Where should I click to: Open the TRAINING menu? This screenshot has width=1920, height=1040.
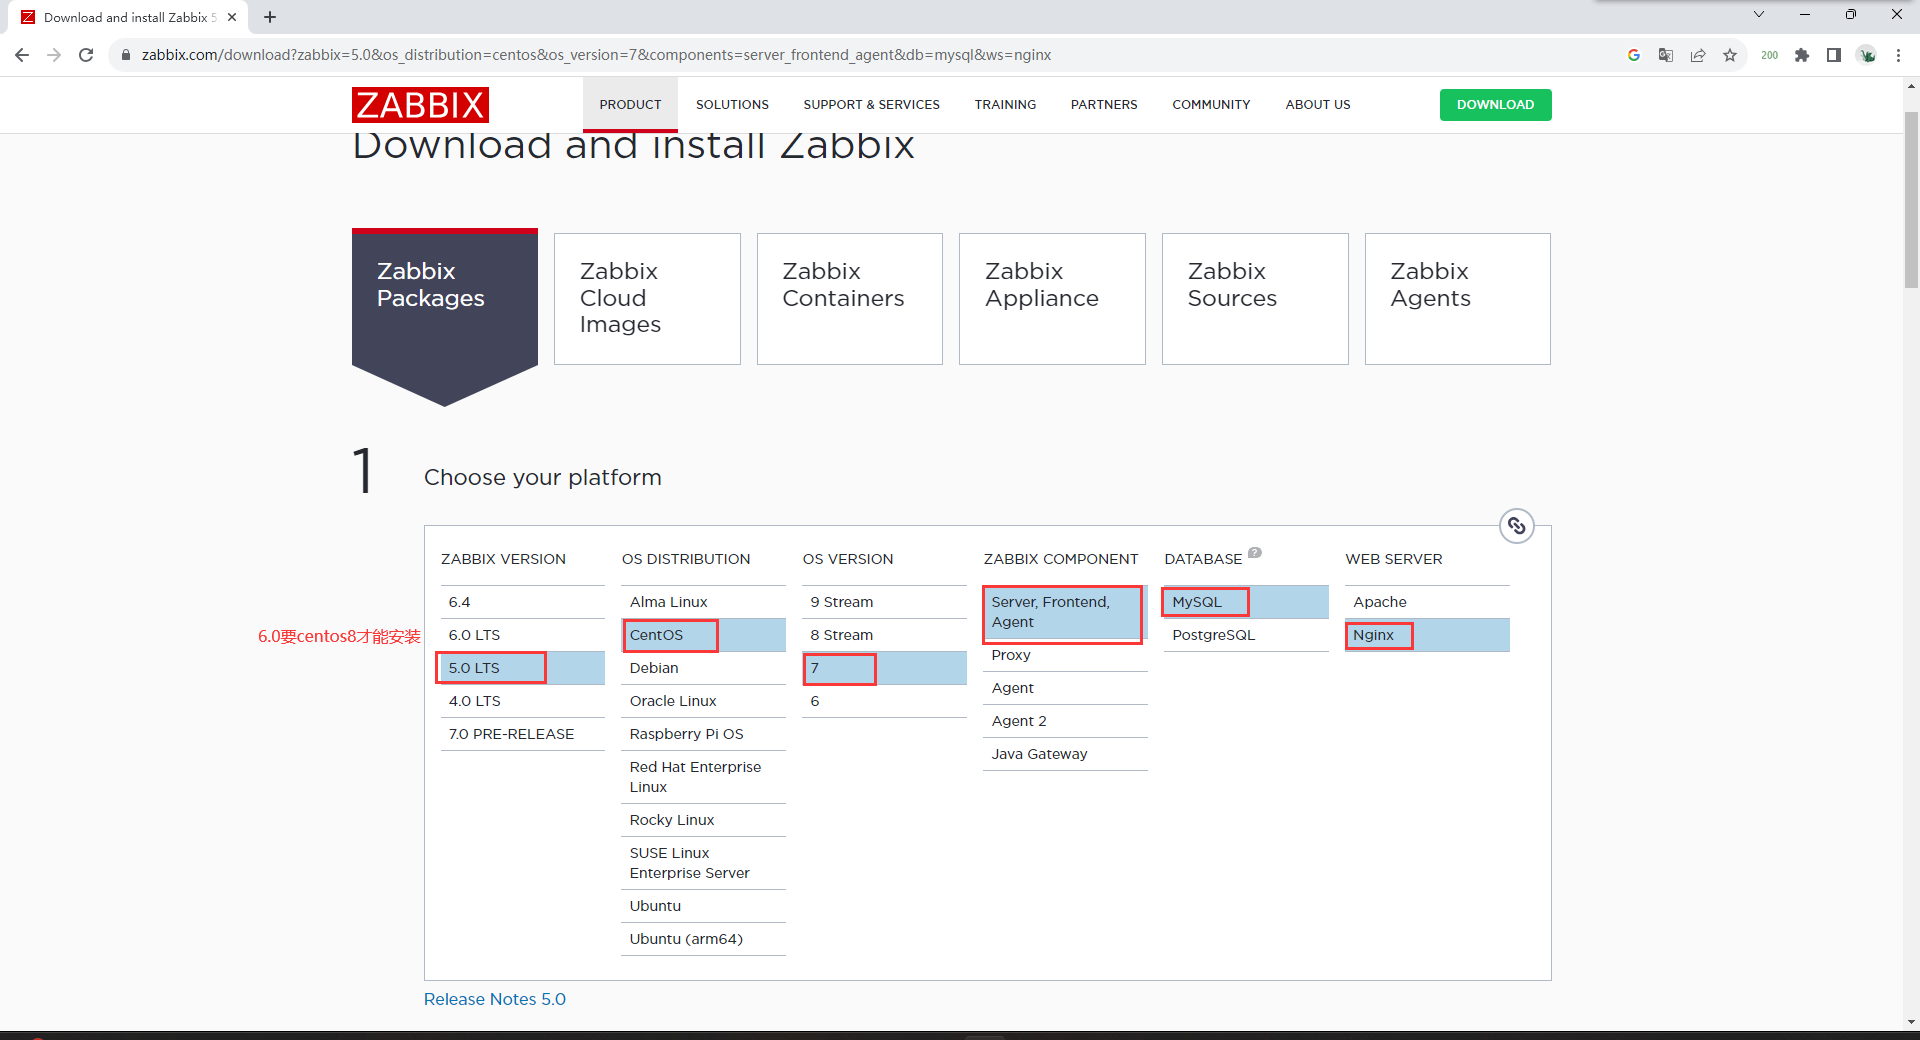tap(1005, 105)
